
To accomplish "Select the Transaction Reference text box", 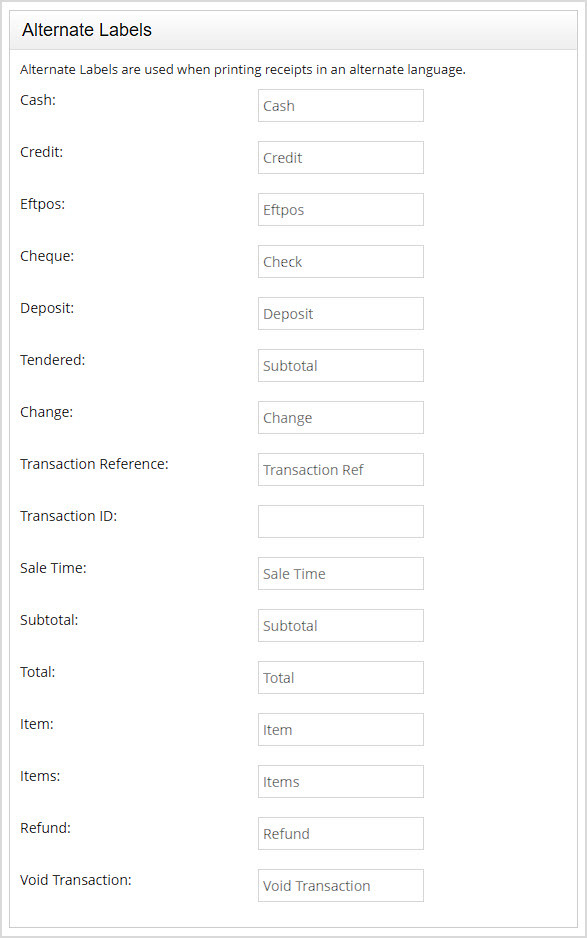I will (340, 469).
